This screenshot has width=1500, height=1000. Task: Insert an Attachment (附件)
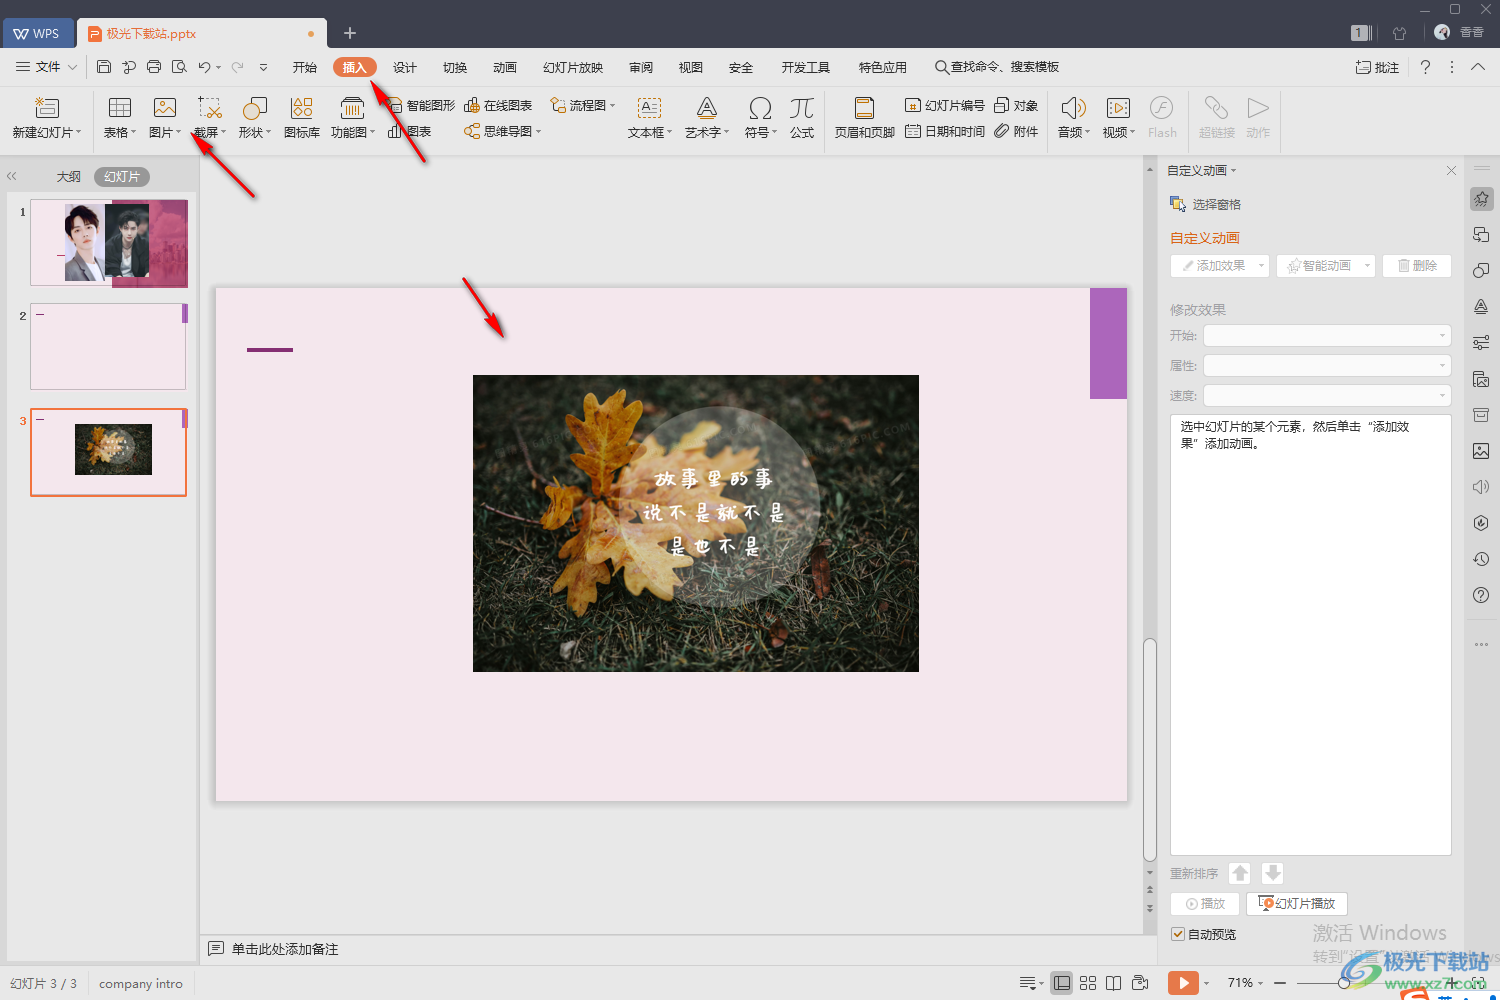click(1016, 131)
